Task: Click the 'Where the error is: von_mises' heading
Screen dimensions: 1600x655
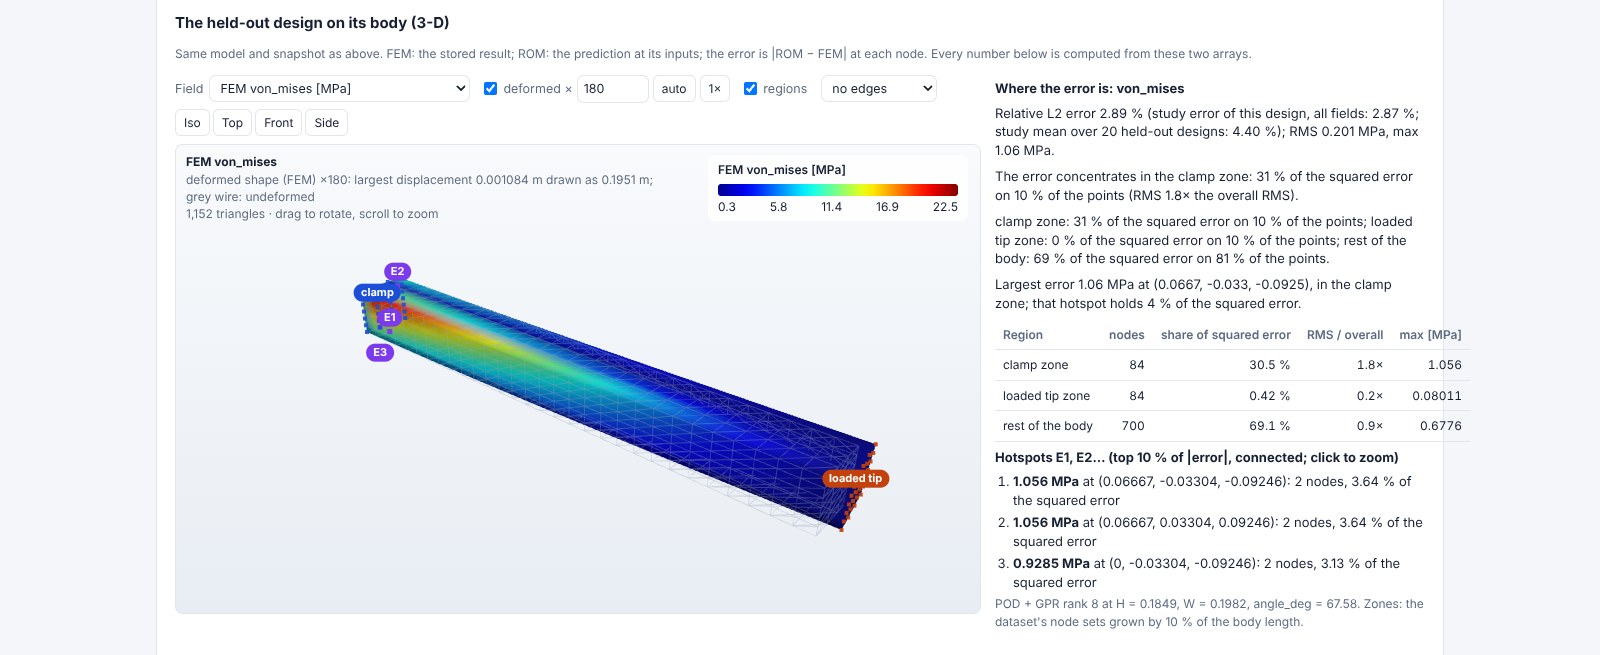Action: [x=1090, y=89]
